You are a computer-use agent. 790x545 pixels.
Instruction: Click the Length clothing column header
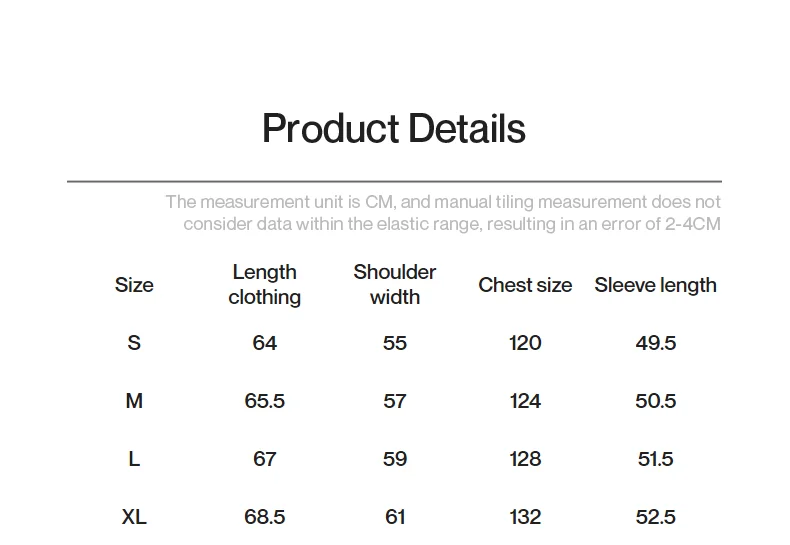tap(265, 285)
